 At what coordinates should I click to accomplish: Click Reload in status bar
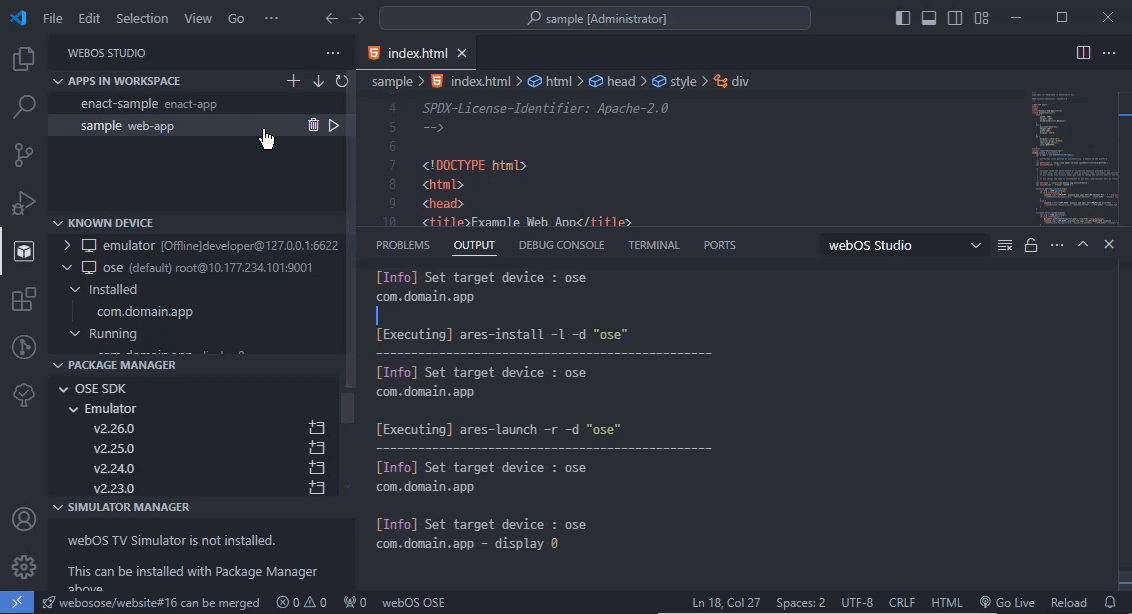[1068, 602]
